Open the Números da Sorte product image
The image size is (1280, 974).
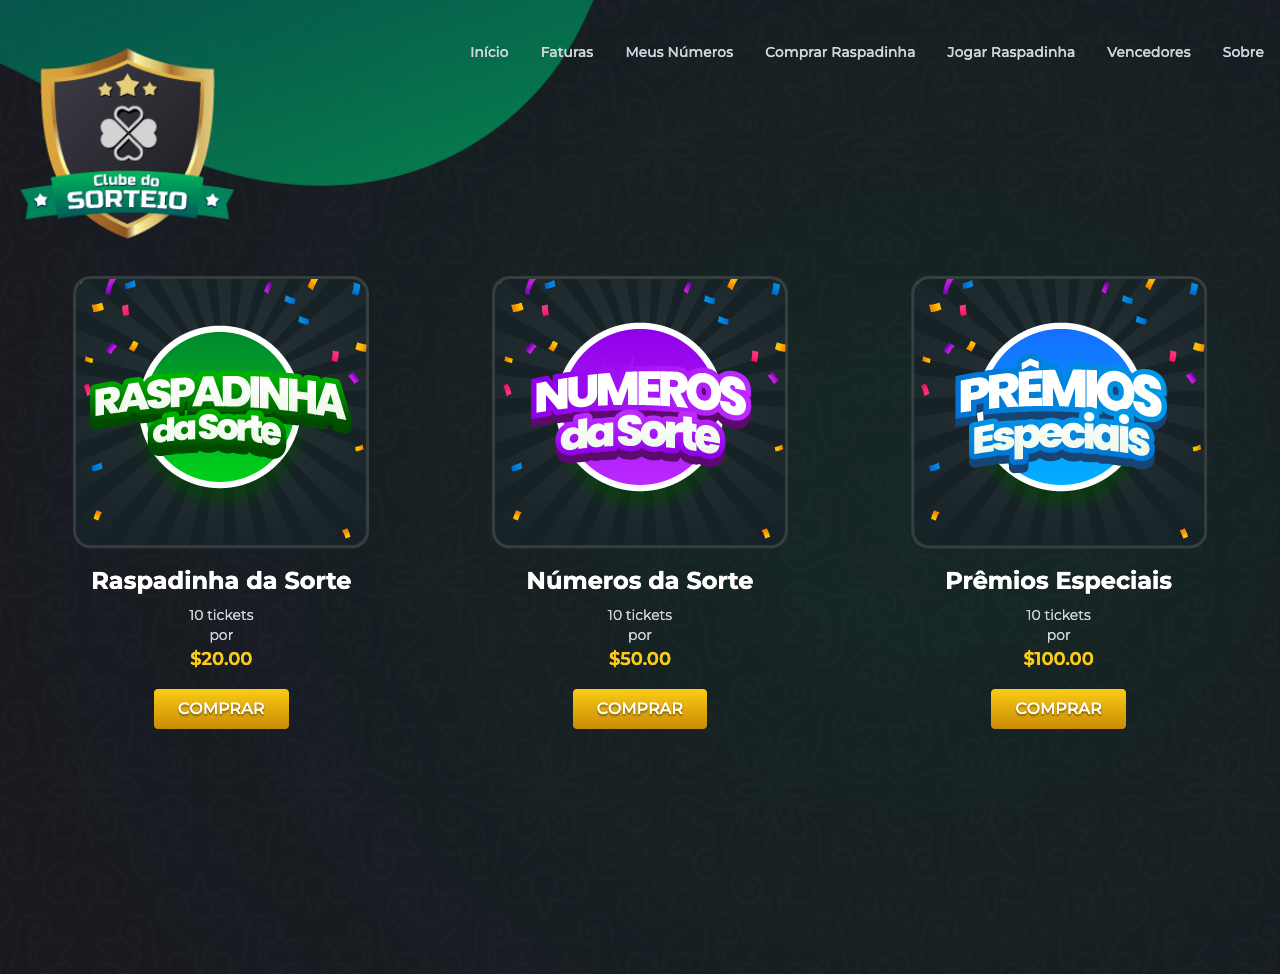640,412
